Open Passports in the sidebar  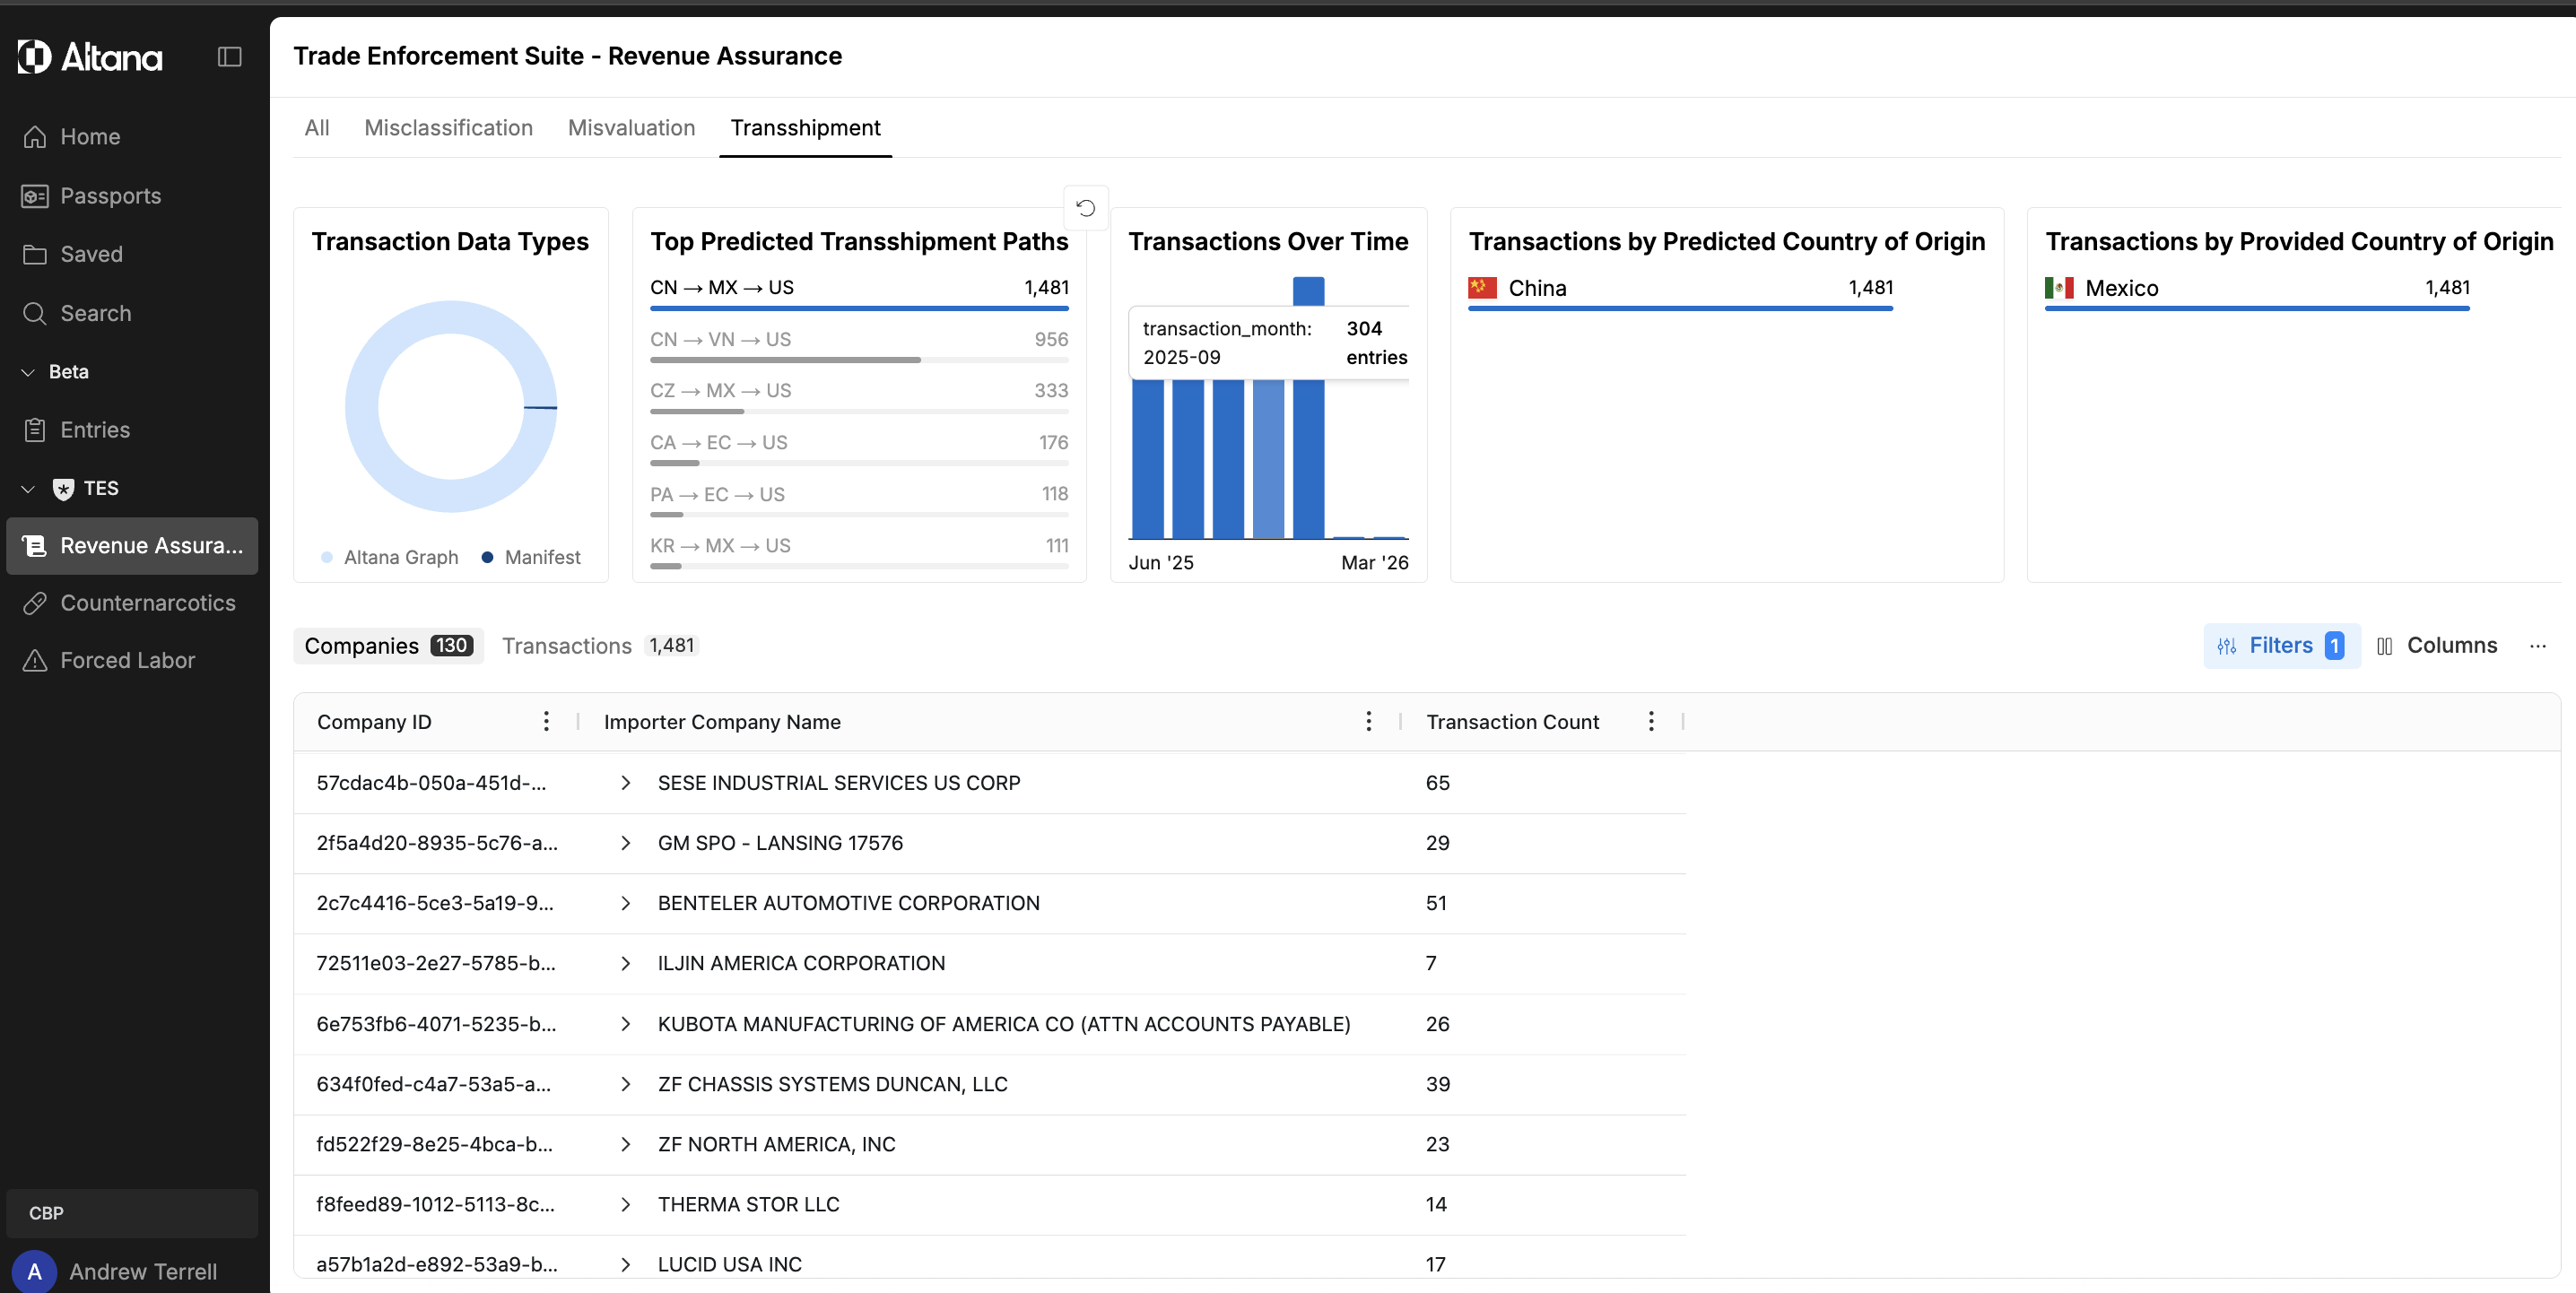(132, 196)
